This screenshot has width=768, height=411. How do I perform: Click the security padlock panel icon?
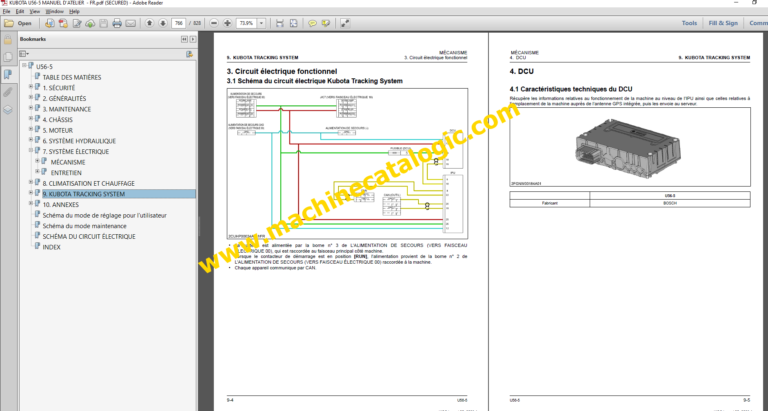(8, 40)
